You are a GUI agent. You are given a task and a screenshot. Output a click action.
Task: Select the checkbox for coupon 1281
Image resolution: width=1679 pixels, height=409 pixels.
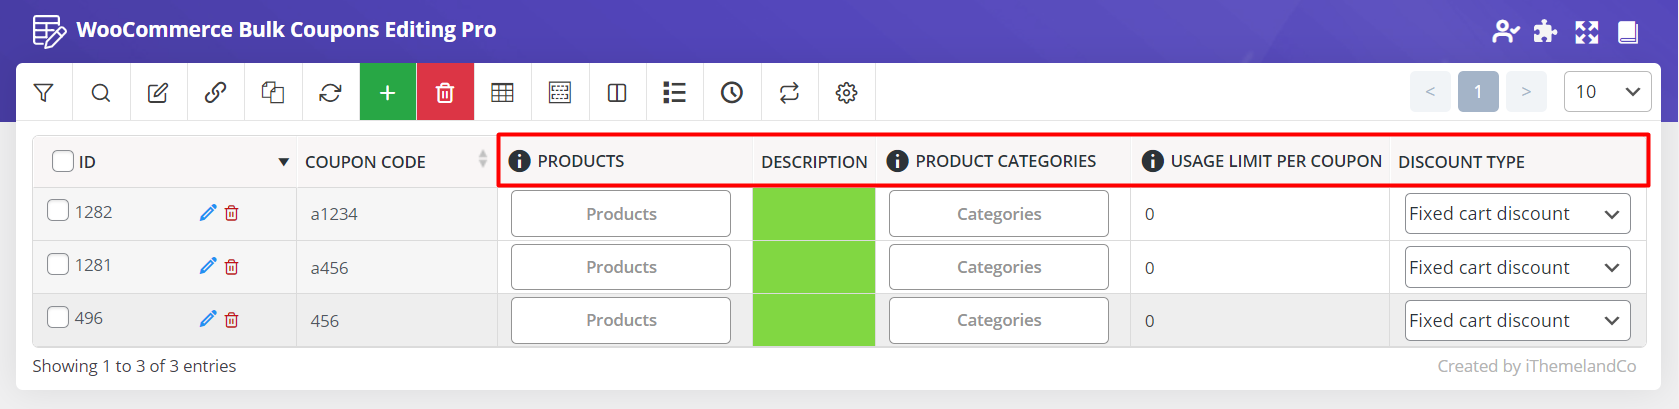tap(59, 264)
